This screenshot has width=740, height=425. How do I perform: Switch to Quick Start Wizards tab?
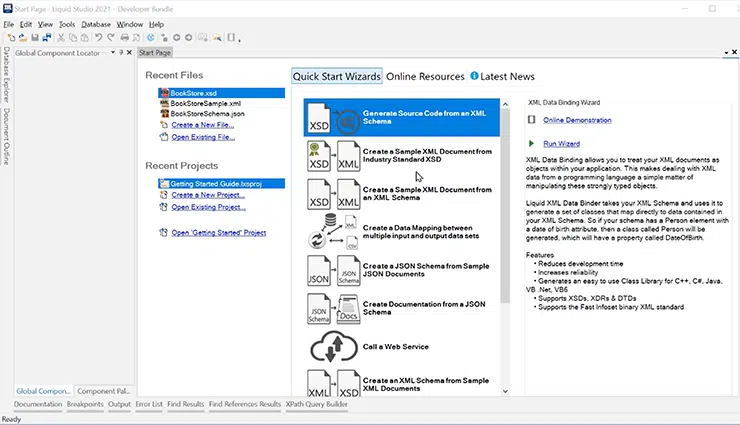[x=336, y=76]
